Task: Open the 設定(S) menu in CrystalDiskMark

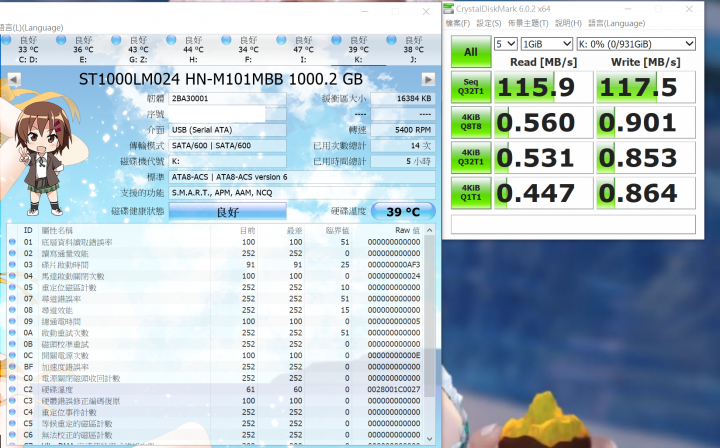Action: 489,23
